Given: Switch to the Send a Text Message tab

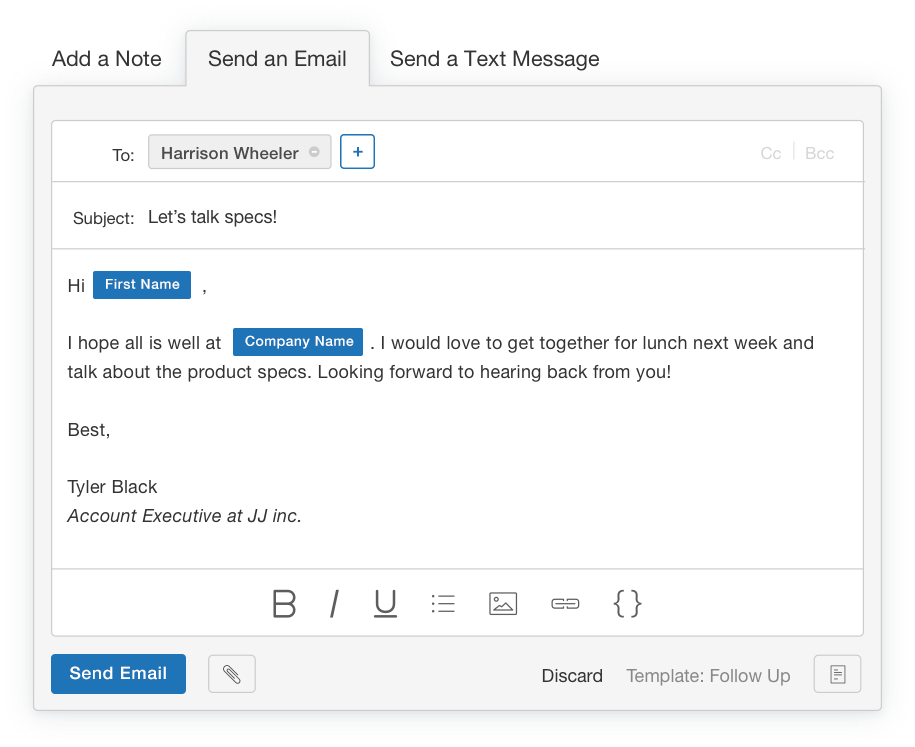Looking at the screenshot, I should coord(493,58).
